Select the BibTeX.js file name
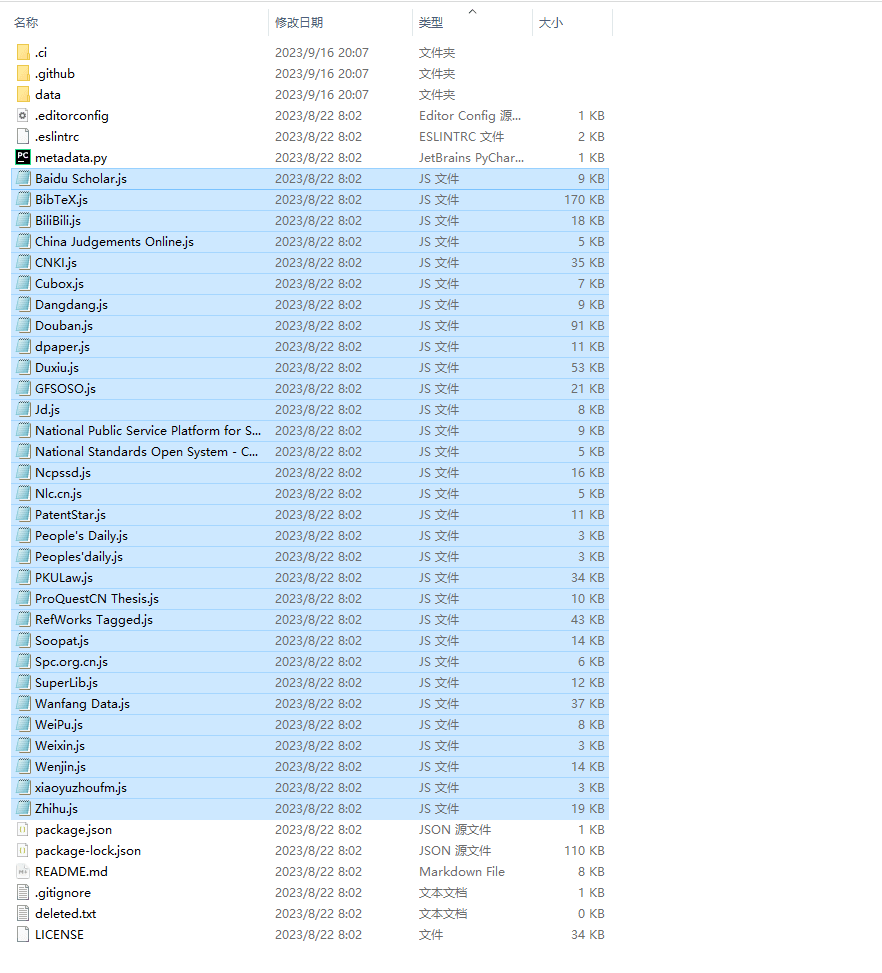Viewport: 882px width, 973px height. pos(61,199)
